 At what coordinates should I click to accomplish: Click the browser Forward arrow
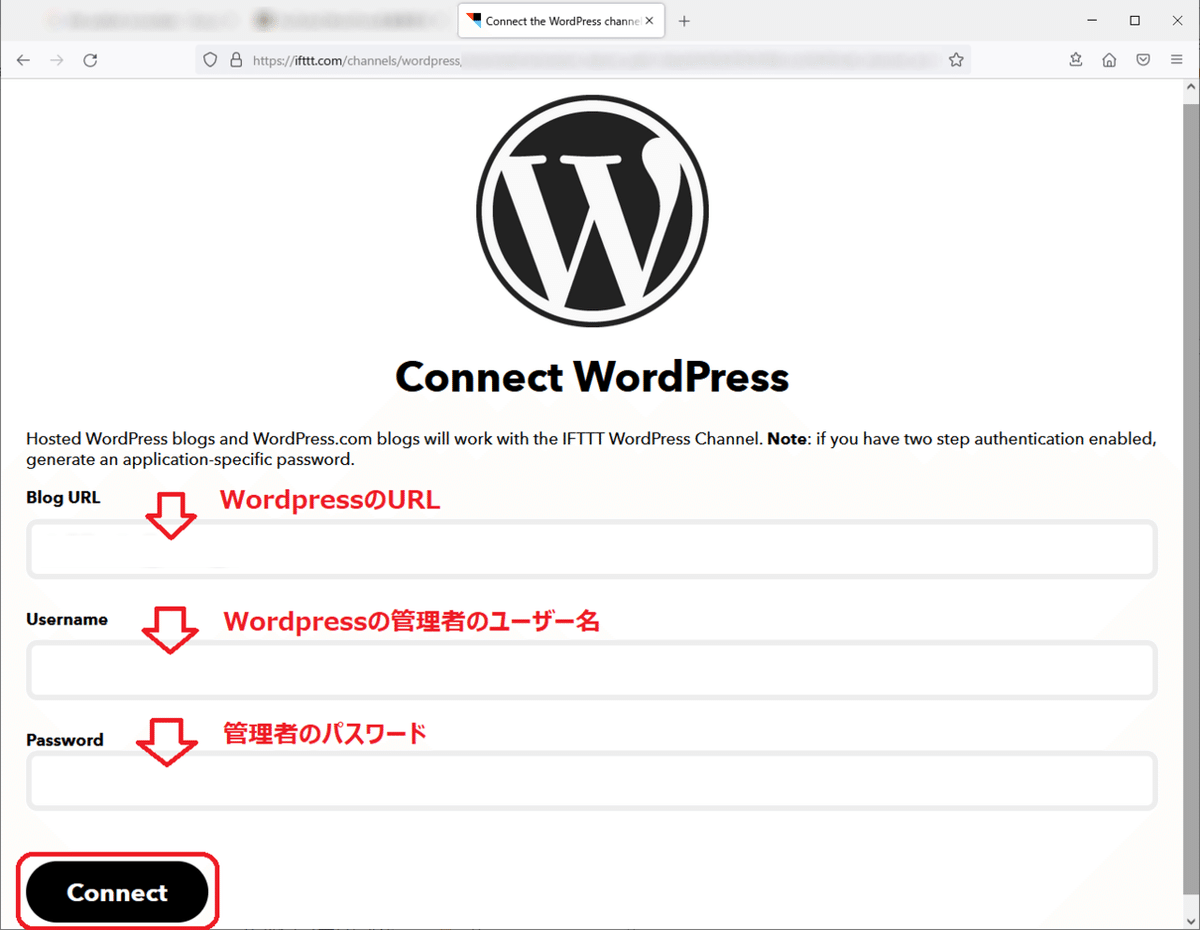tap(56, 60)
